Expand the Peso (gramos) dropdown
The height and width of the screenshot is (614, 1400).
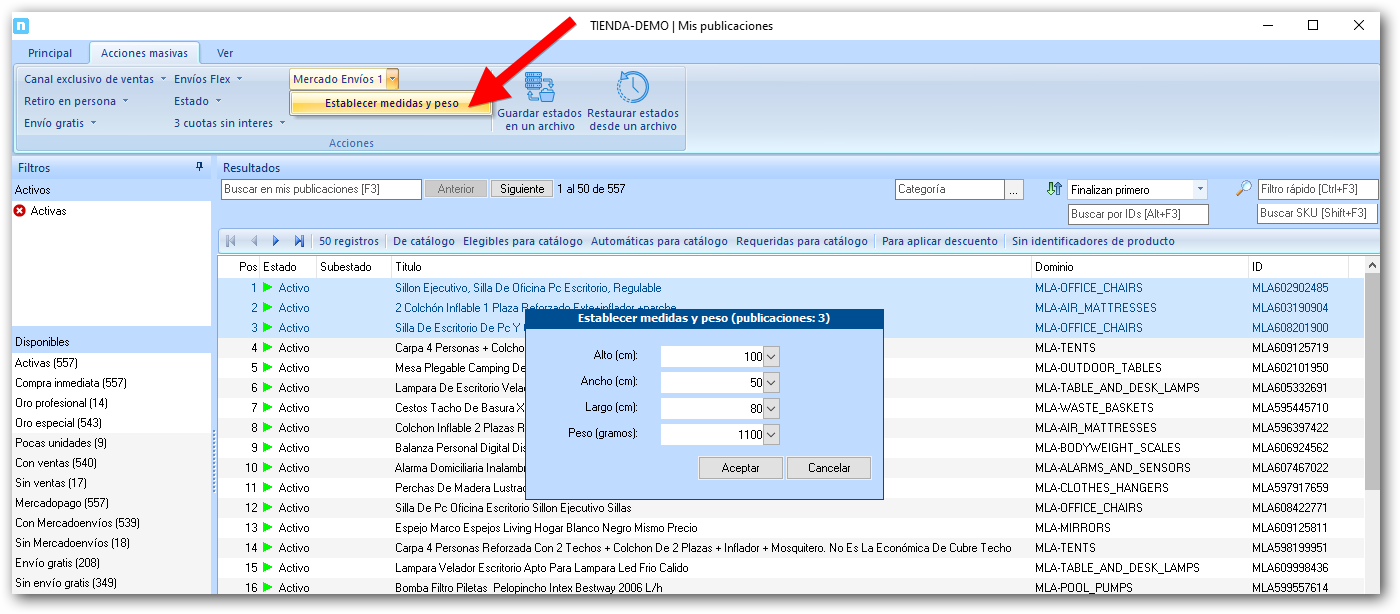[x=771, y=435]
